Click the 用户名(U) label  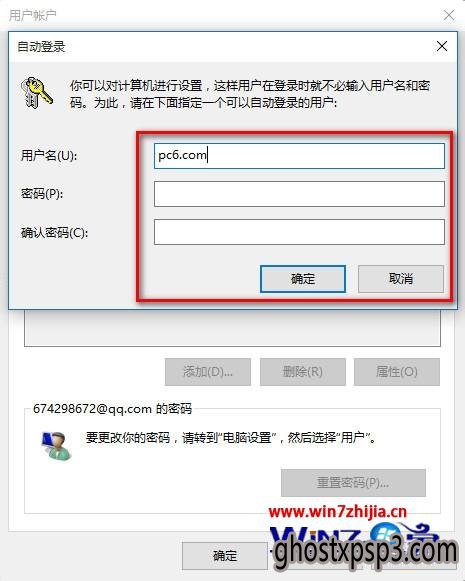[x=49, y=156]
